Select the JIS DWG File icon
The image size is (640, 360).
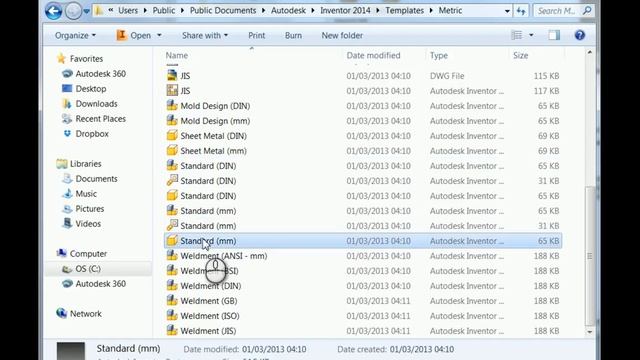tap(172, 76)
